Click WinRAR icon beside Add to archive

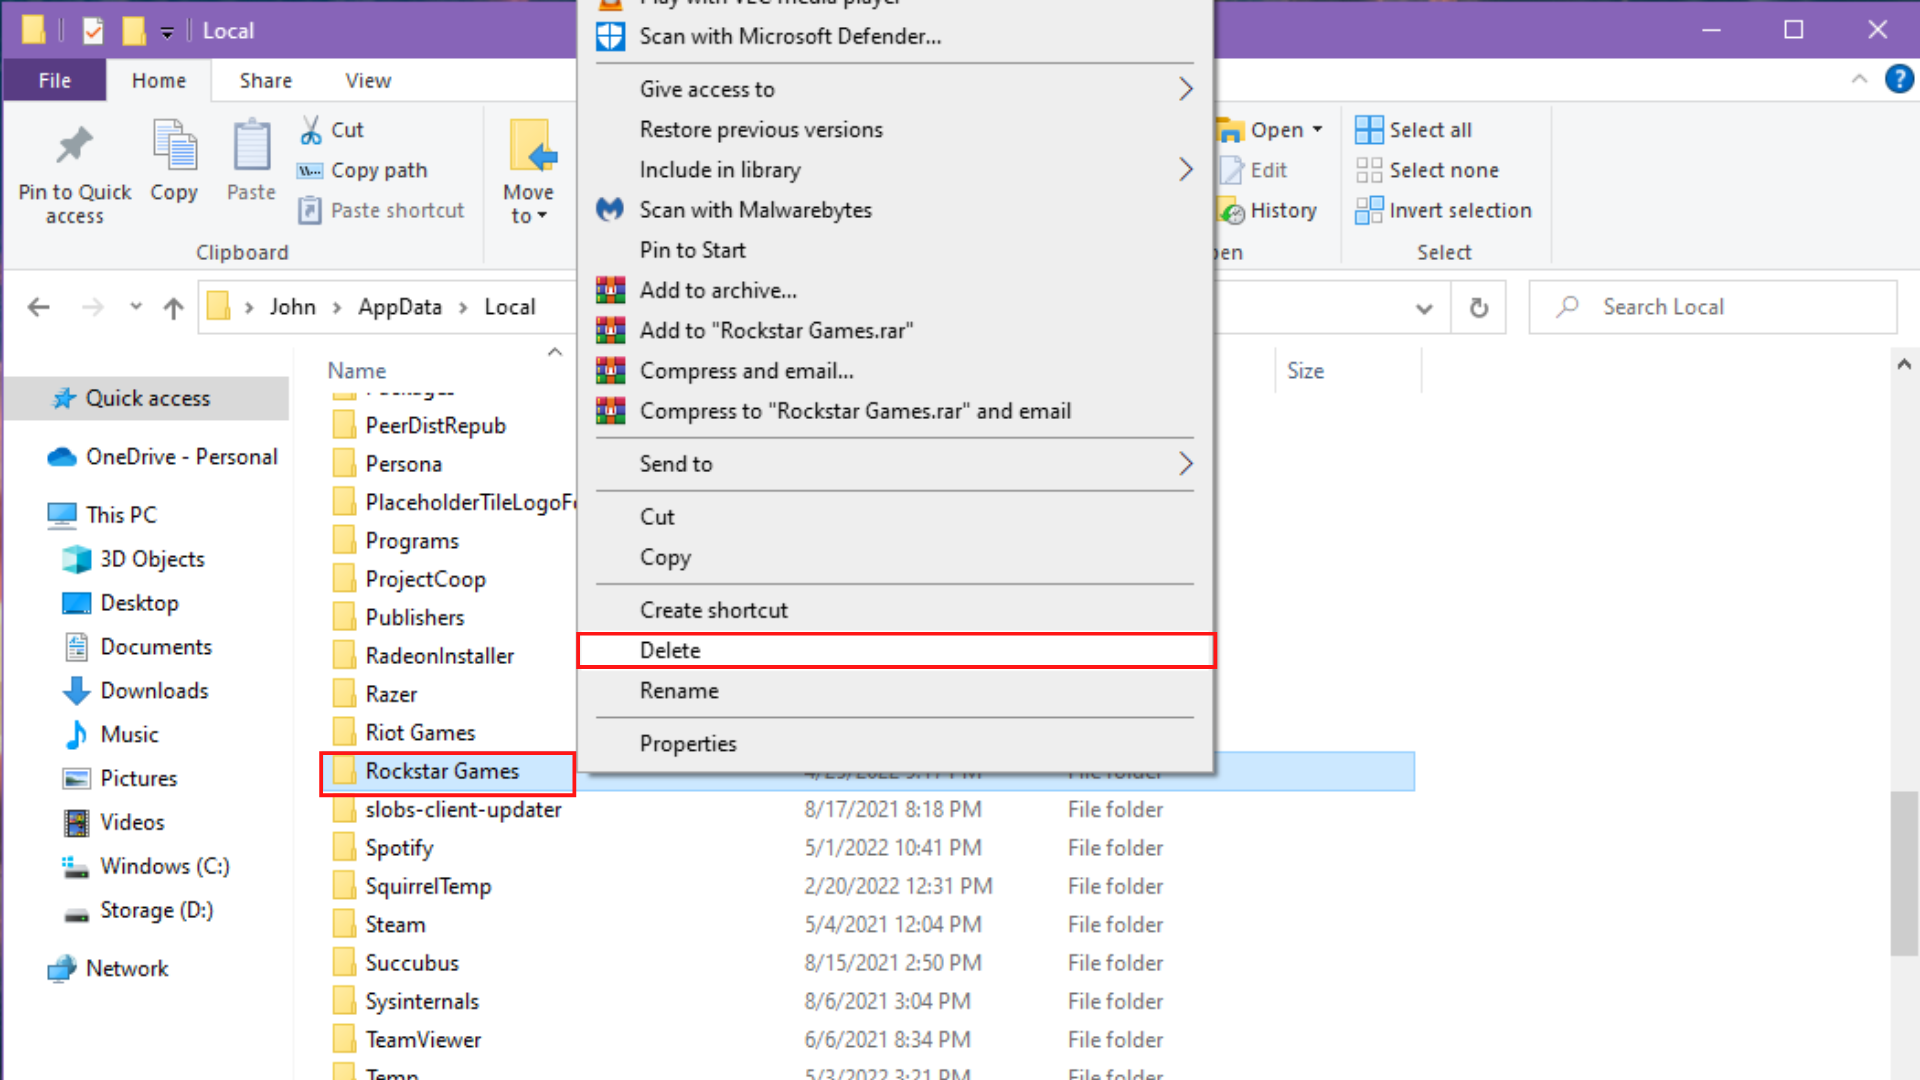(x=610, y=290)
